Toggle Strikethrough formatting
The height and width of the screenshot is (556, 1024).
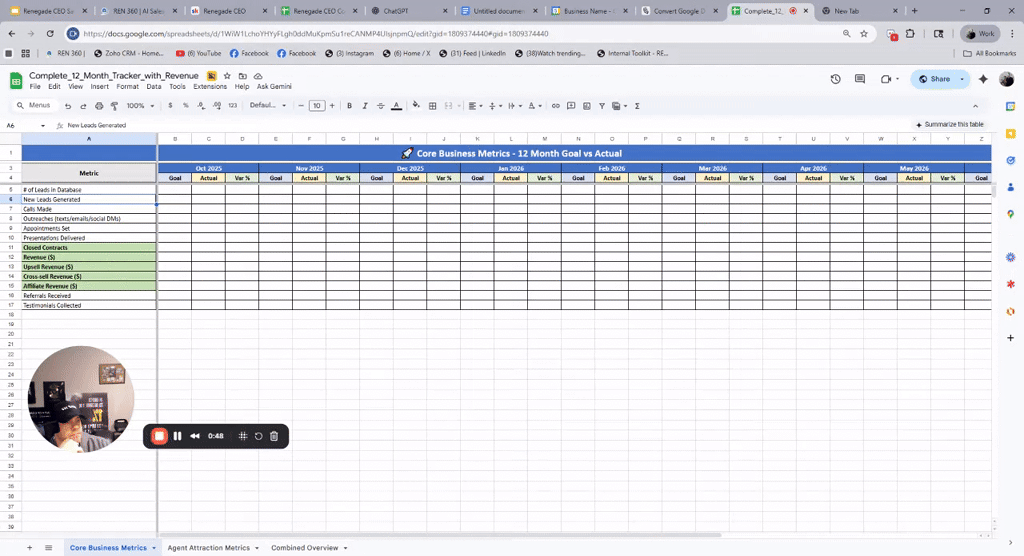coord(381,106)
